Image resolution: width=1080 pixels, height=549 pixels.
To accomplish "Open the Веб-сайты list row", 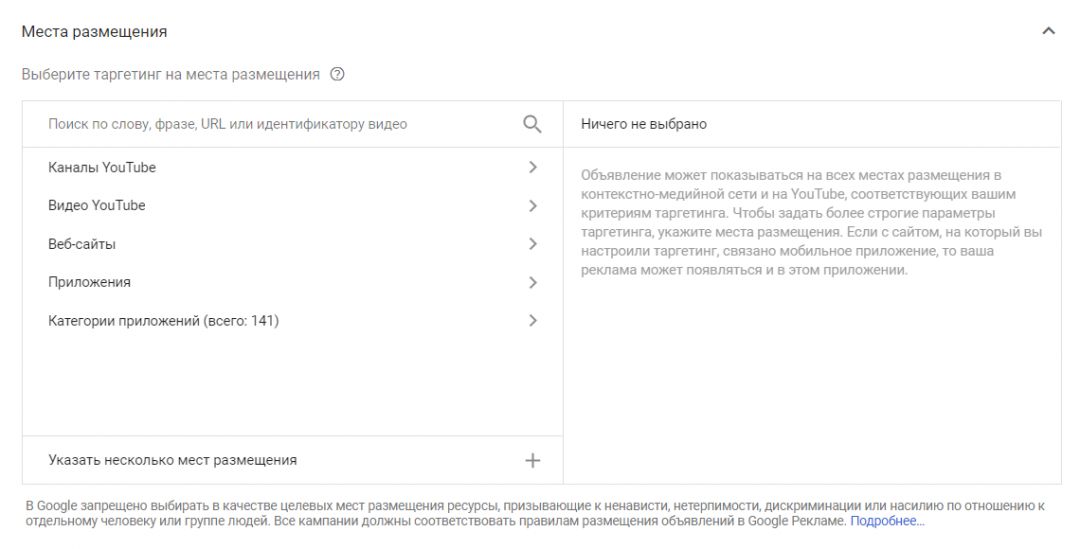I will (x=293, y=244).
